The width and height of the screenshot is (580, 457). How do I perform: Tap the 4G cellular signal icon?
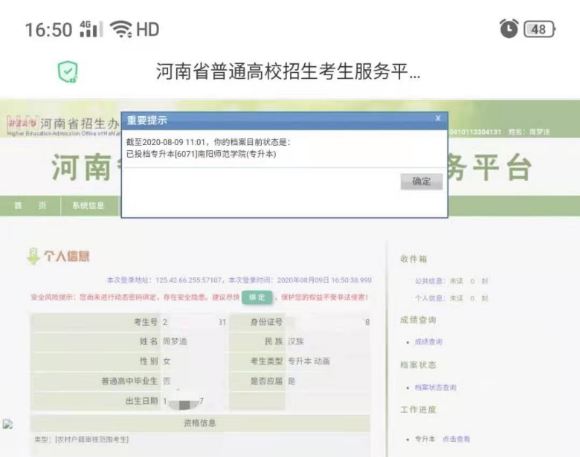click(91, 29)
